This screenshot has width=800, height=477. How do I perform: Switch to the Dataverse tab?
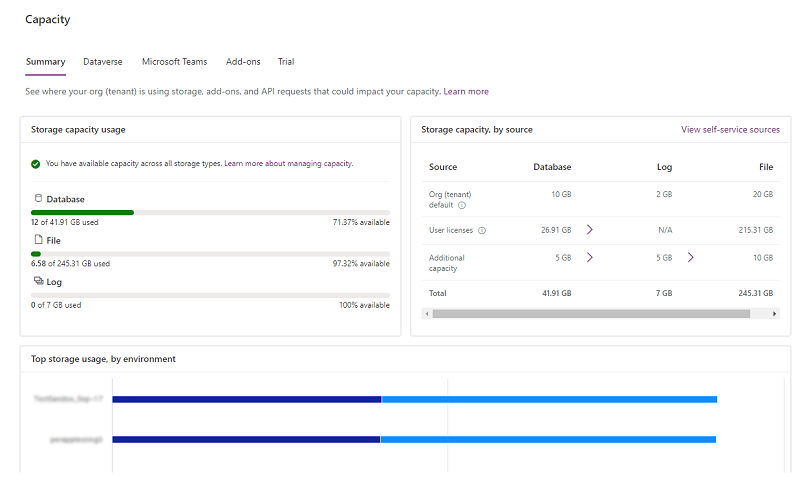(x=103, y=62)
